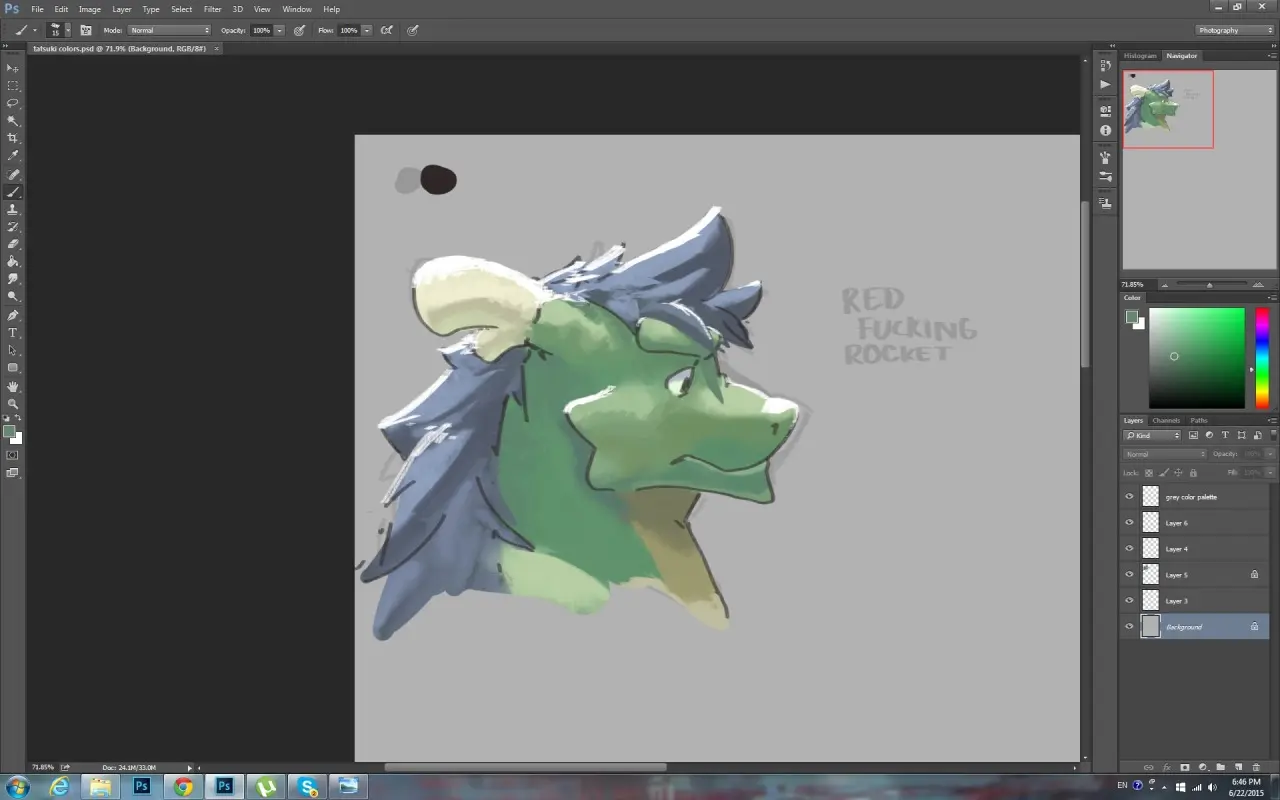Open the foreground color picker in toolbox
This screenshot has width=1280, height=800.
(9, 432)
